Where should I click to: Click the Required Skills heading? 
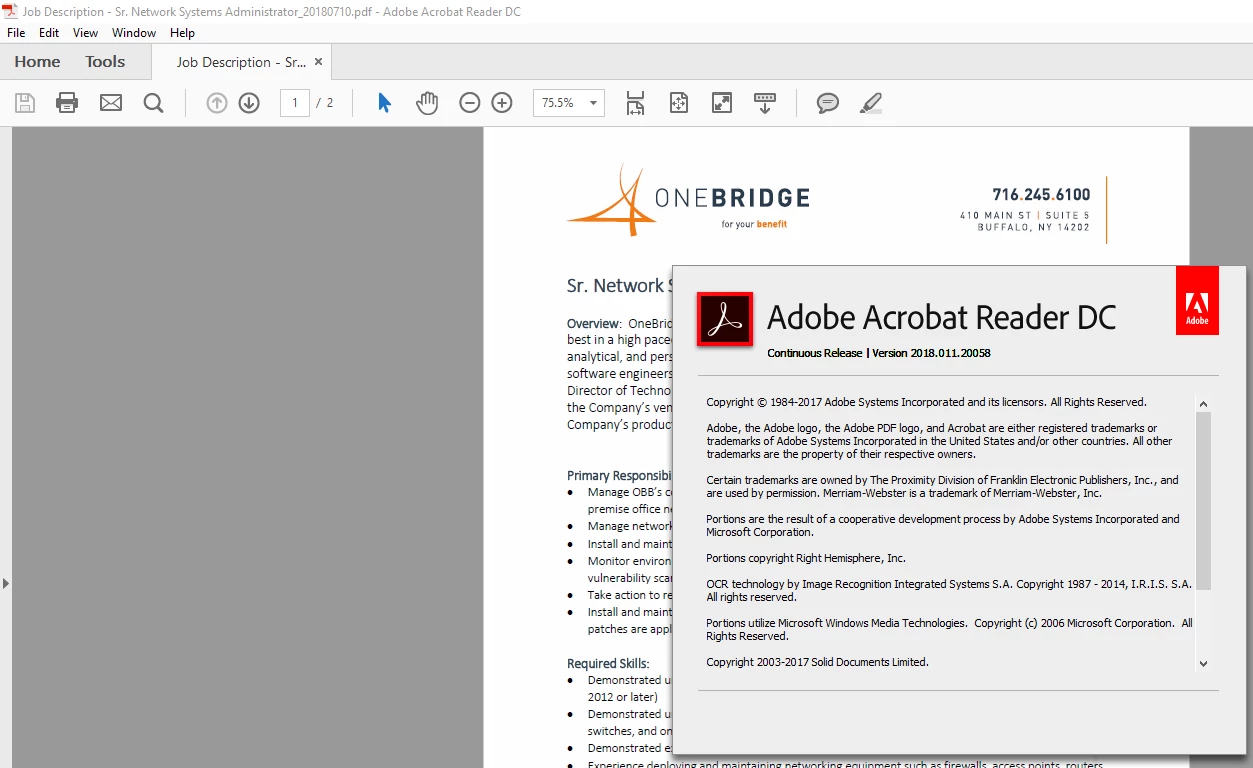tap(608, 663)
